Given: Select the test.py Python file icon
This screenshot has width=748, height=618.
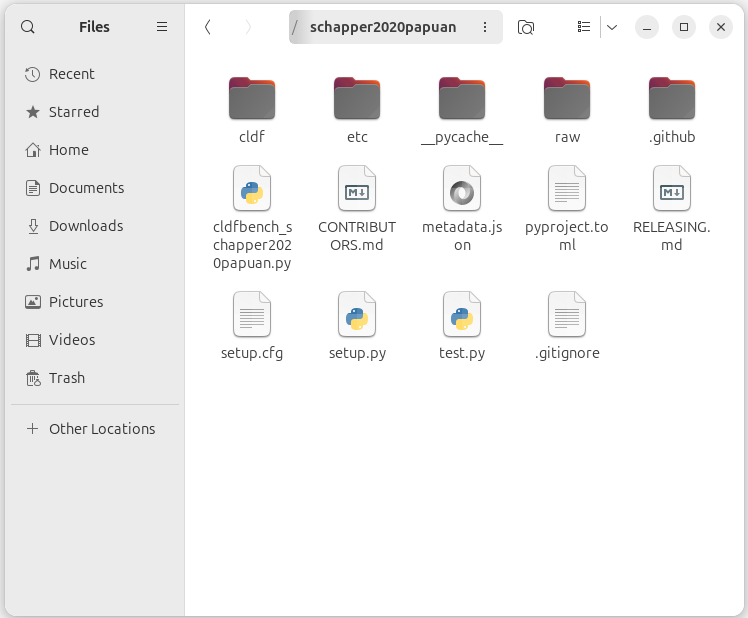Looking at the screenshot, I should pyautogui.click(x=462, y=314).
